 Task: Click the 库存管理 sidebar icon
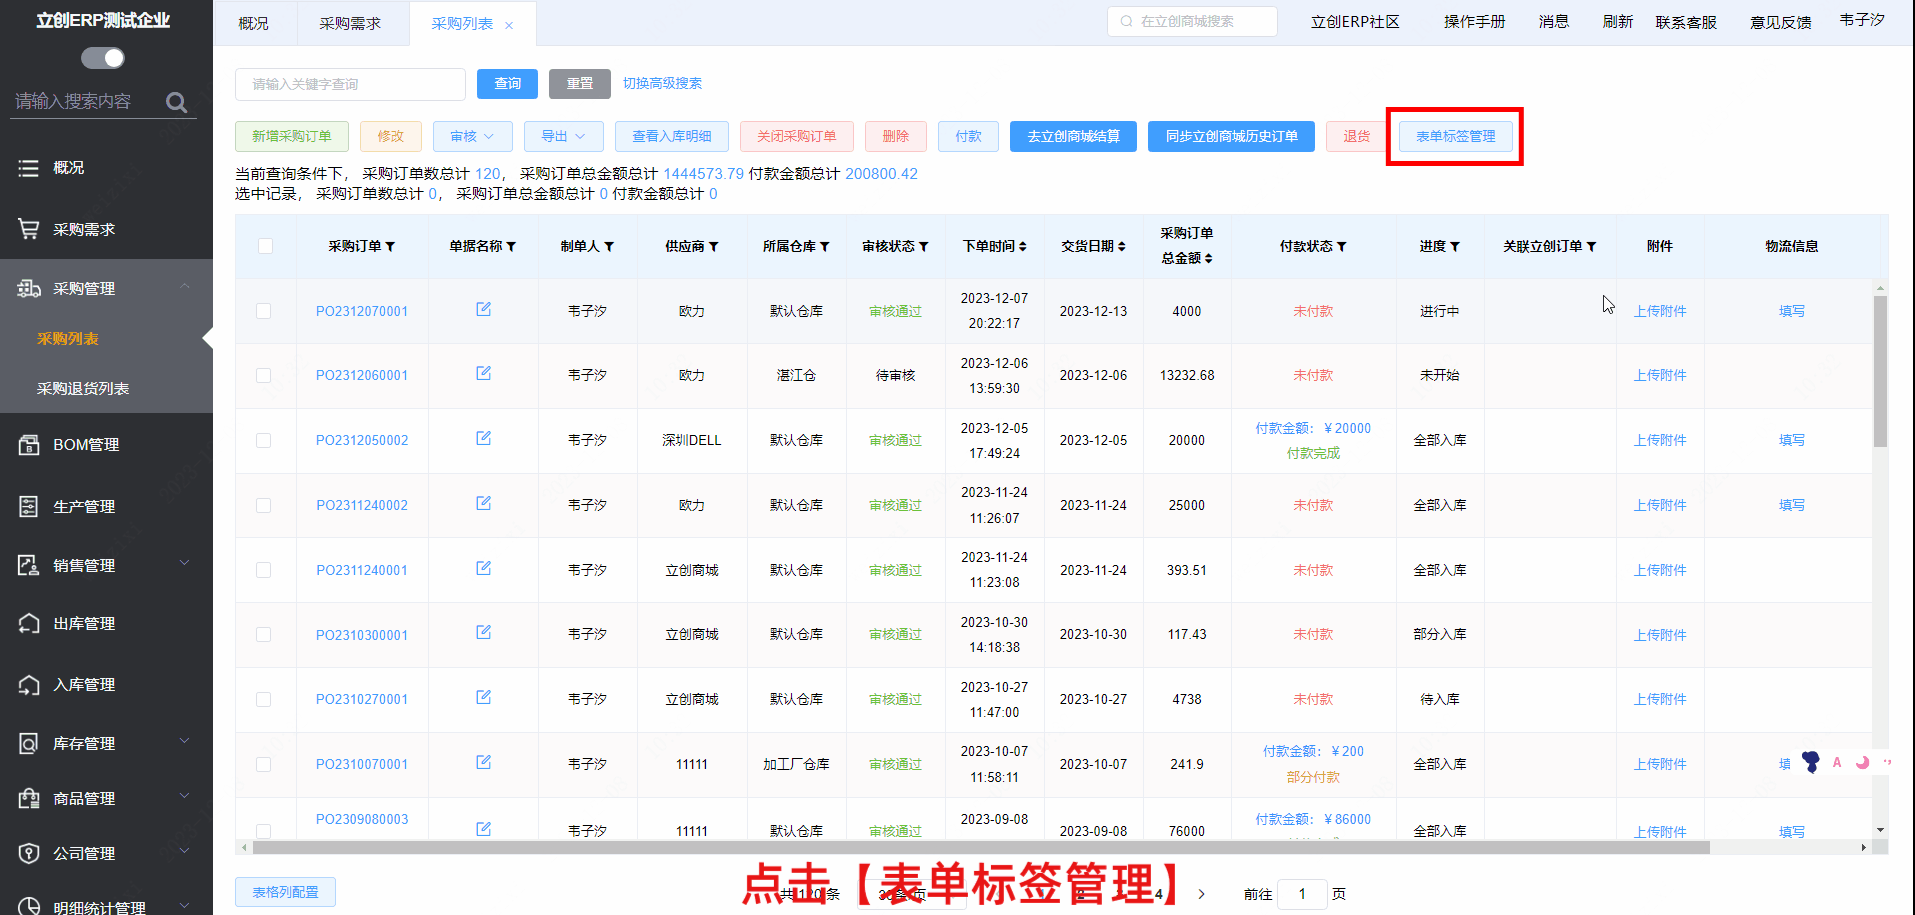(29, 744)
